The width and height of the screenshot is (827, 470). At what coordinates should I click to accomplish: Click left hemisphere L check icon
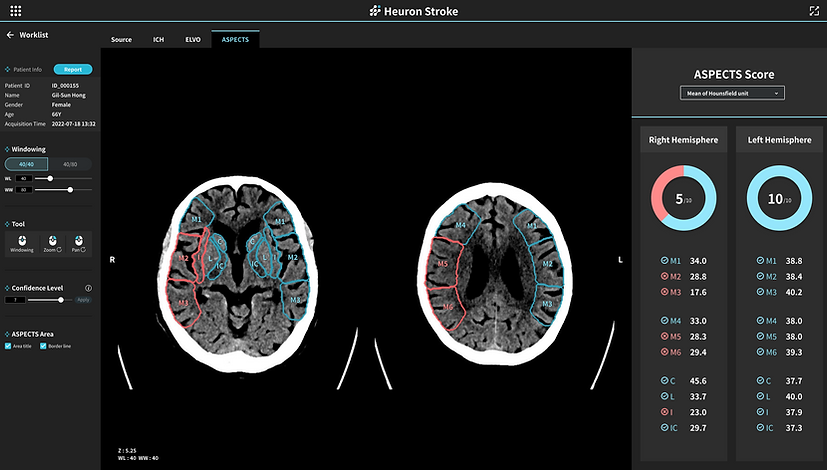tap(761, 396)
